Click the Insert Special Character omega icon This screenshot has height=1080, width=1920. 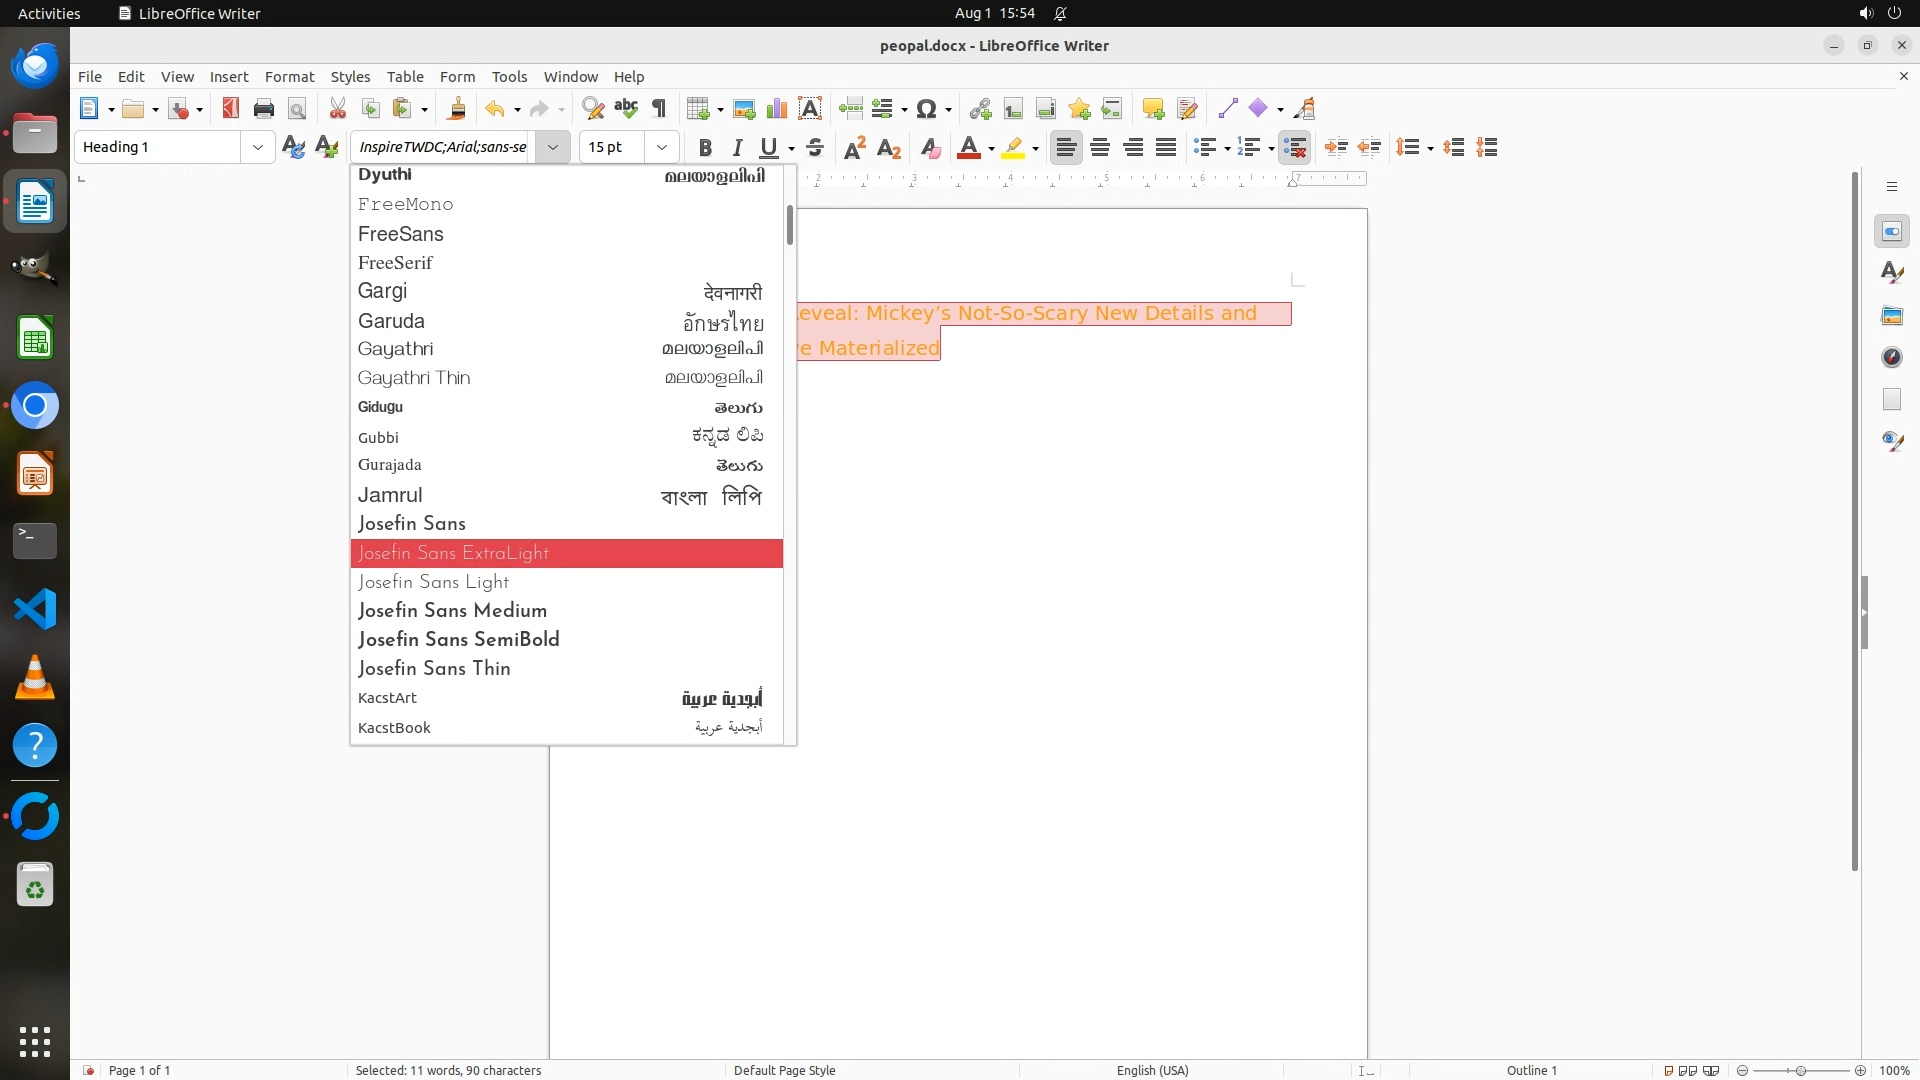coord(926,109)
